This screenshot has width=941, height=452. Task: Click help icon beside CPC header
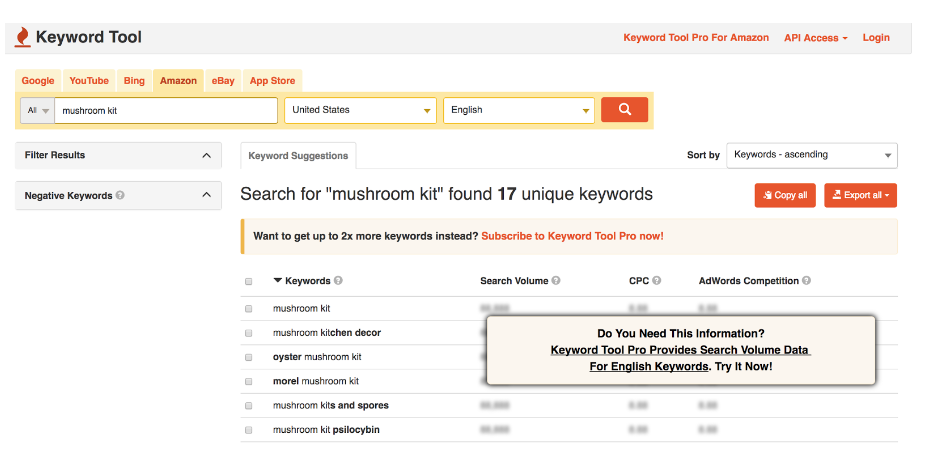coord(657,281)
